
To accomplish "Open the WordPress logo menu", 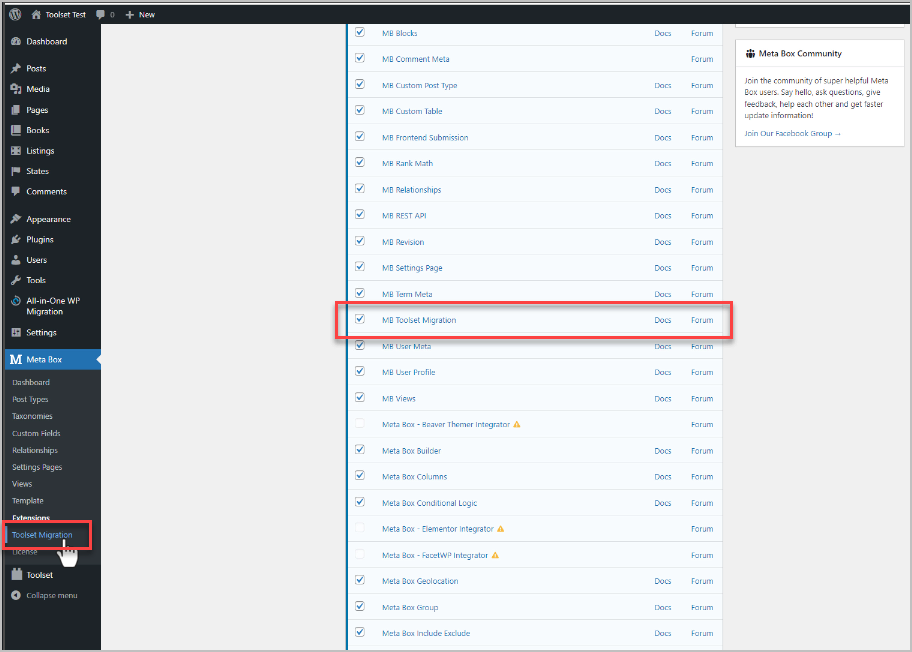I will pos(15,15).
